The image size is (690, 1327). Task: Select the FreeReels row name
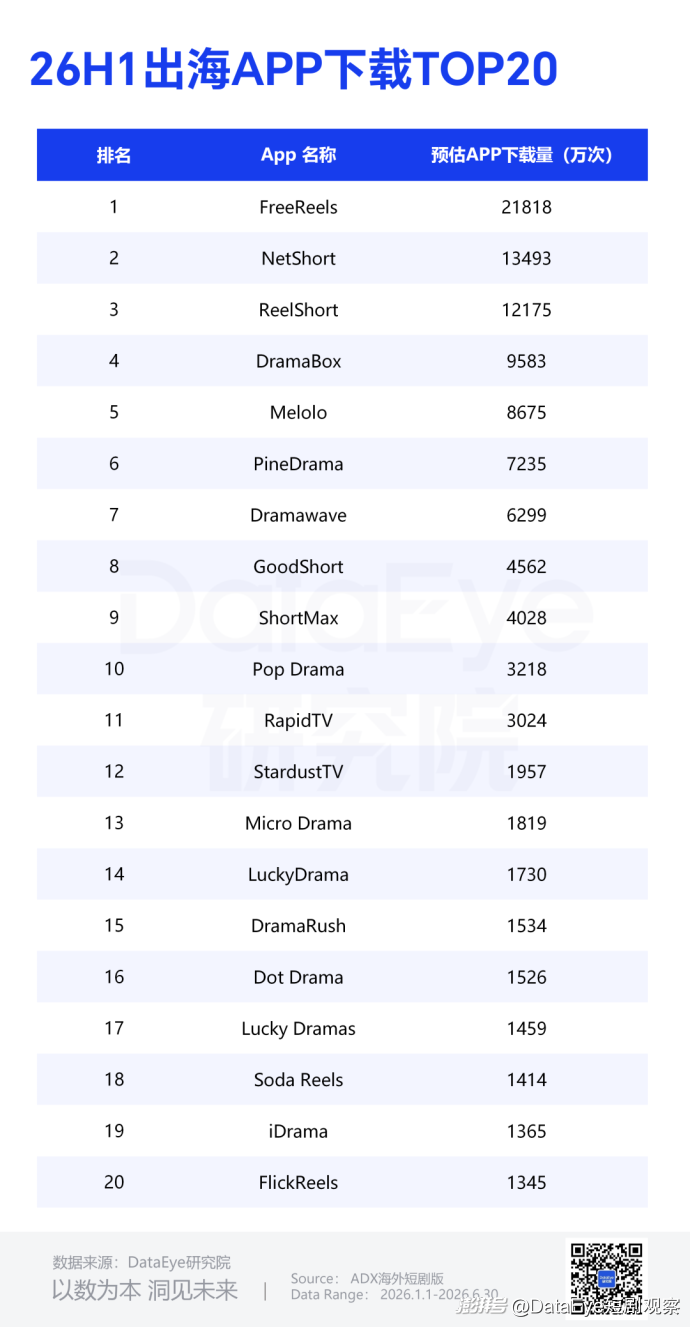click(298, 207)
